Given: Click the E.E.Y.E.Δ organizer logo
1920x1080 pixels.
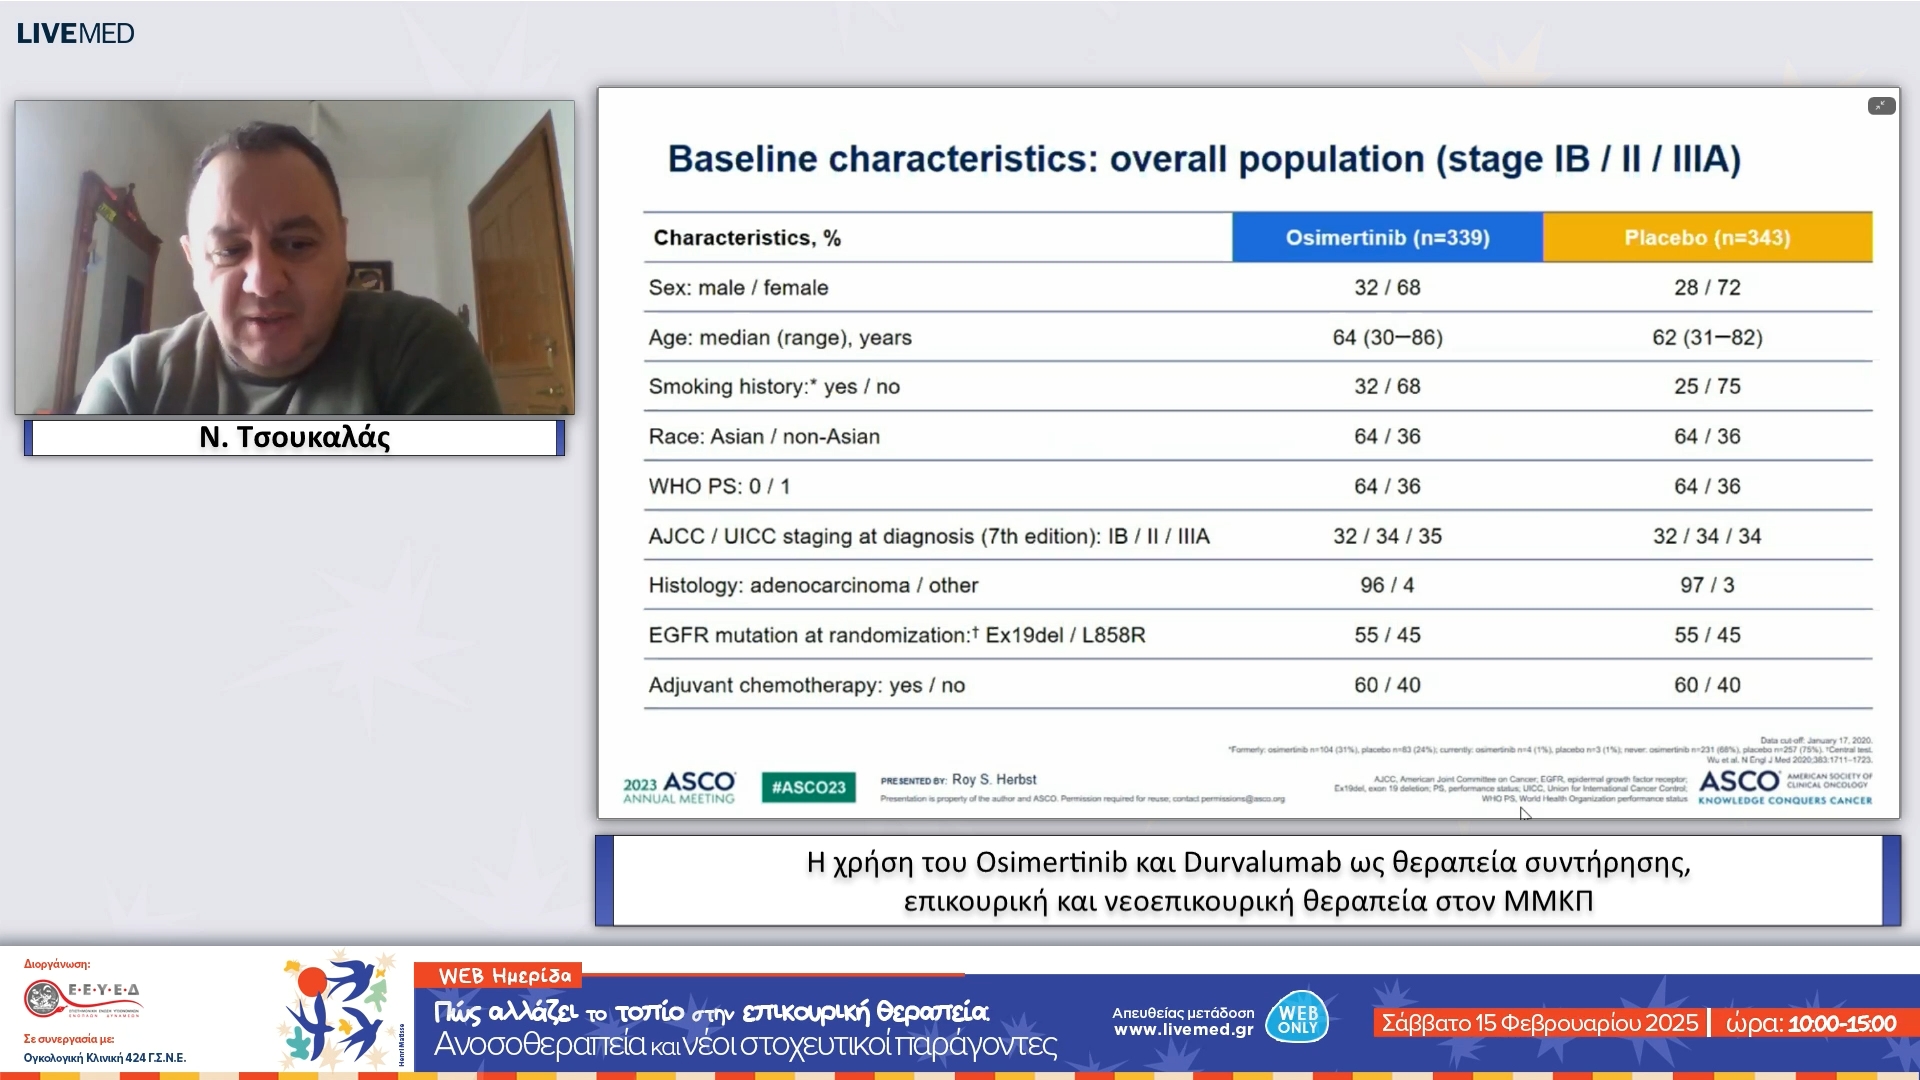Looking at the screenshot, I should point(84,998).
